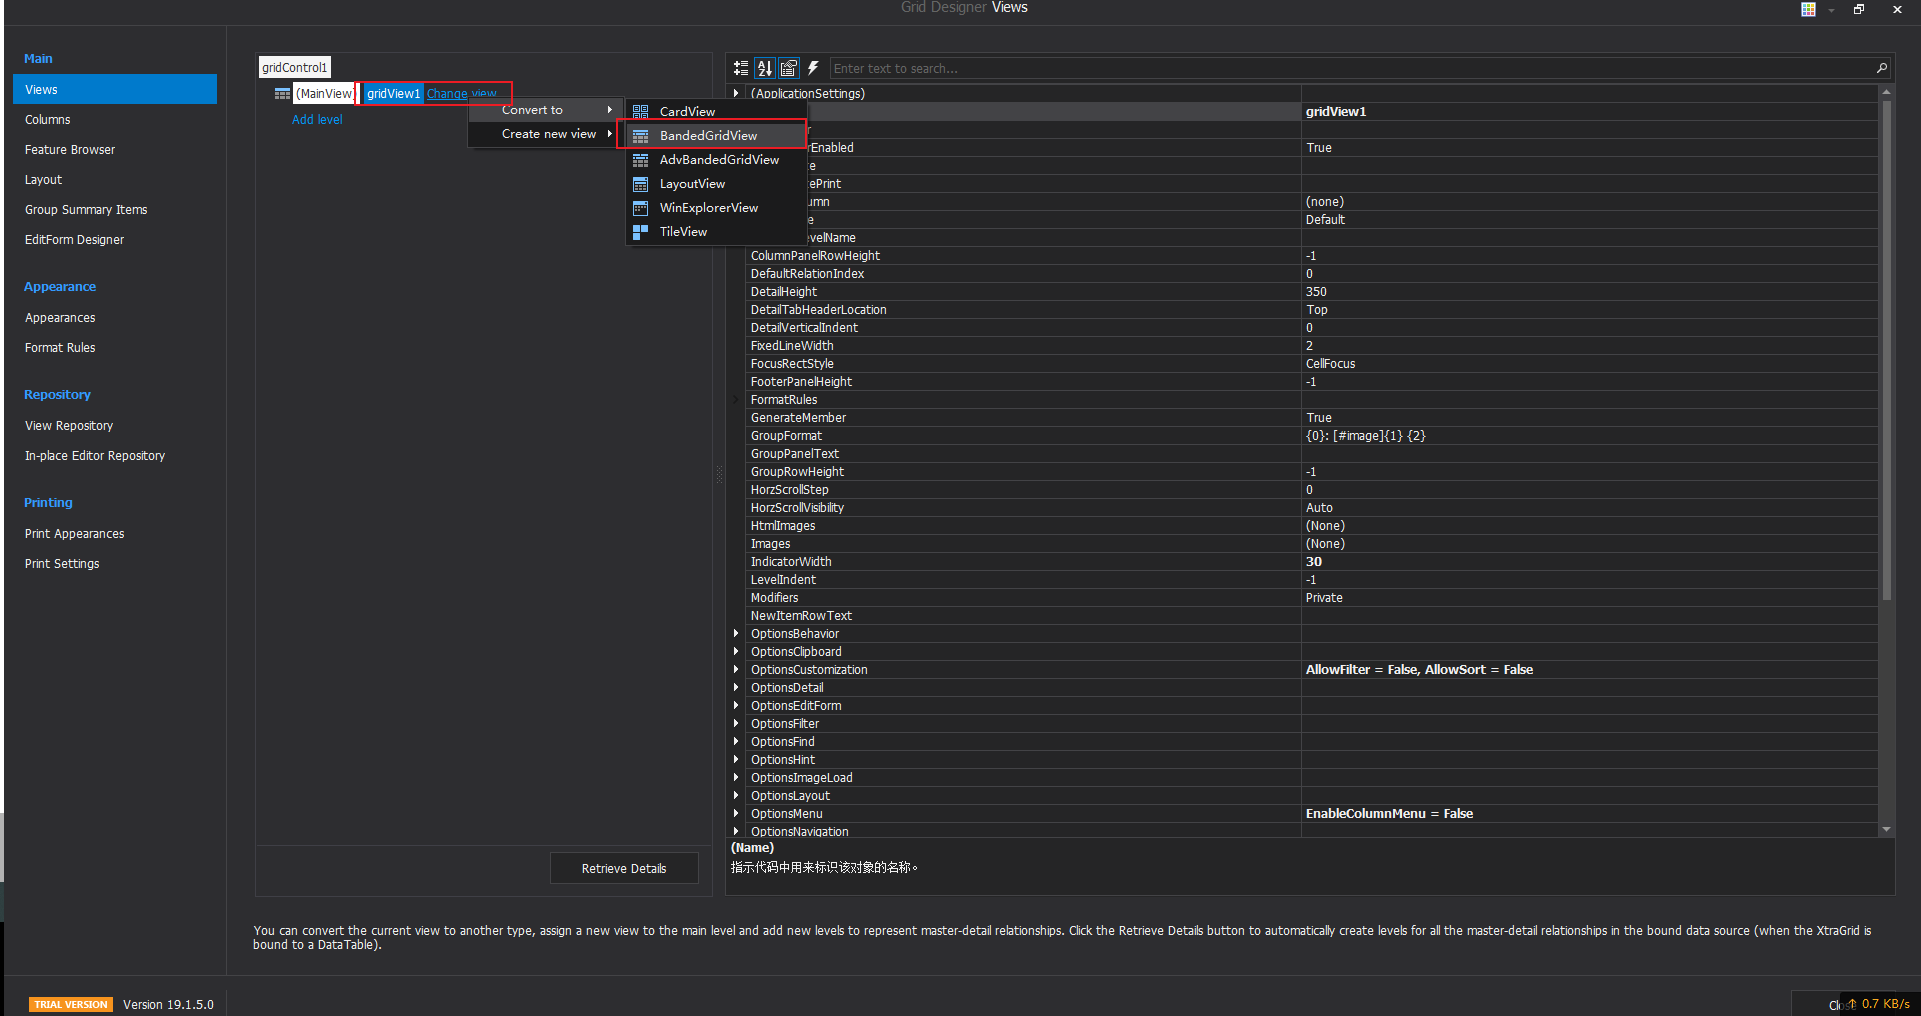
Task: Expand OptionsBehavior property group
Action: coord(737,633)
